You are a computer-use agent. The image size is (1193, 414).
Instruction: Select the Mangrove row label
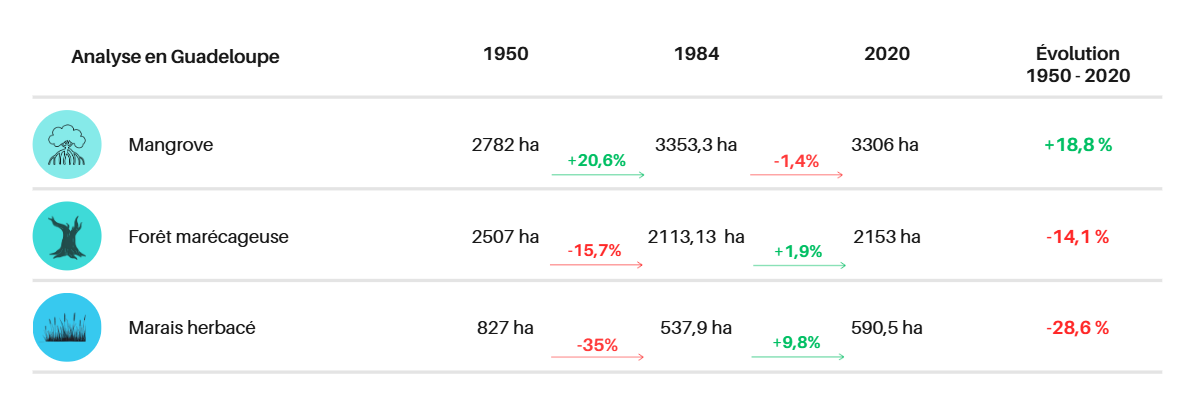tap(171, 145)
